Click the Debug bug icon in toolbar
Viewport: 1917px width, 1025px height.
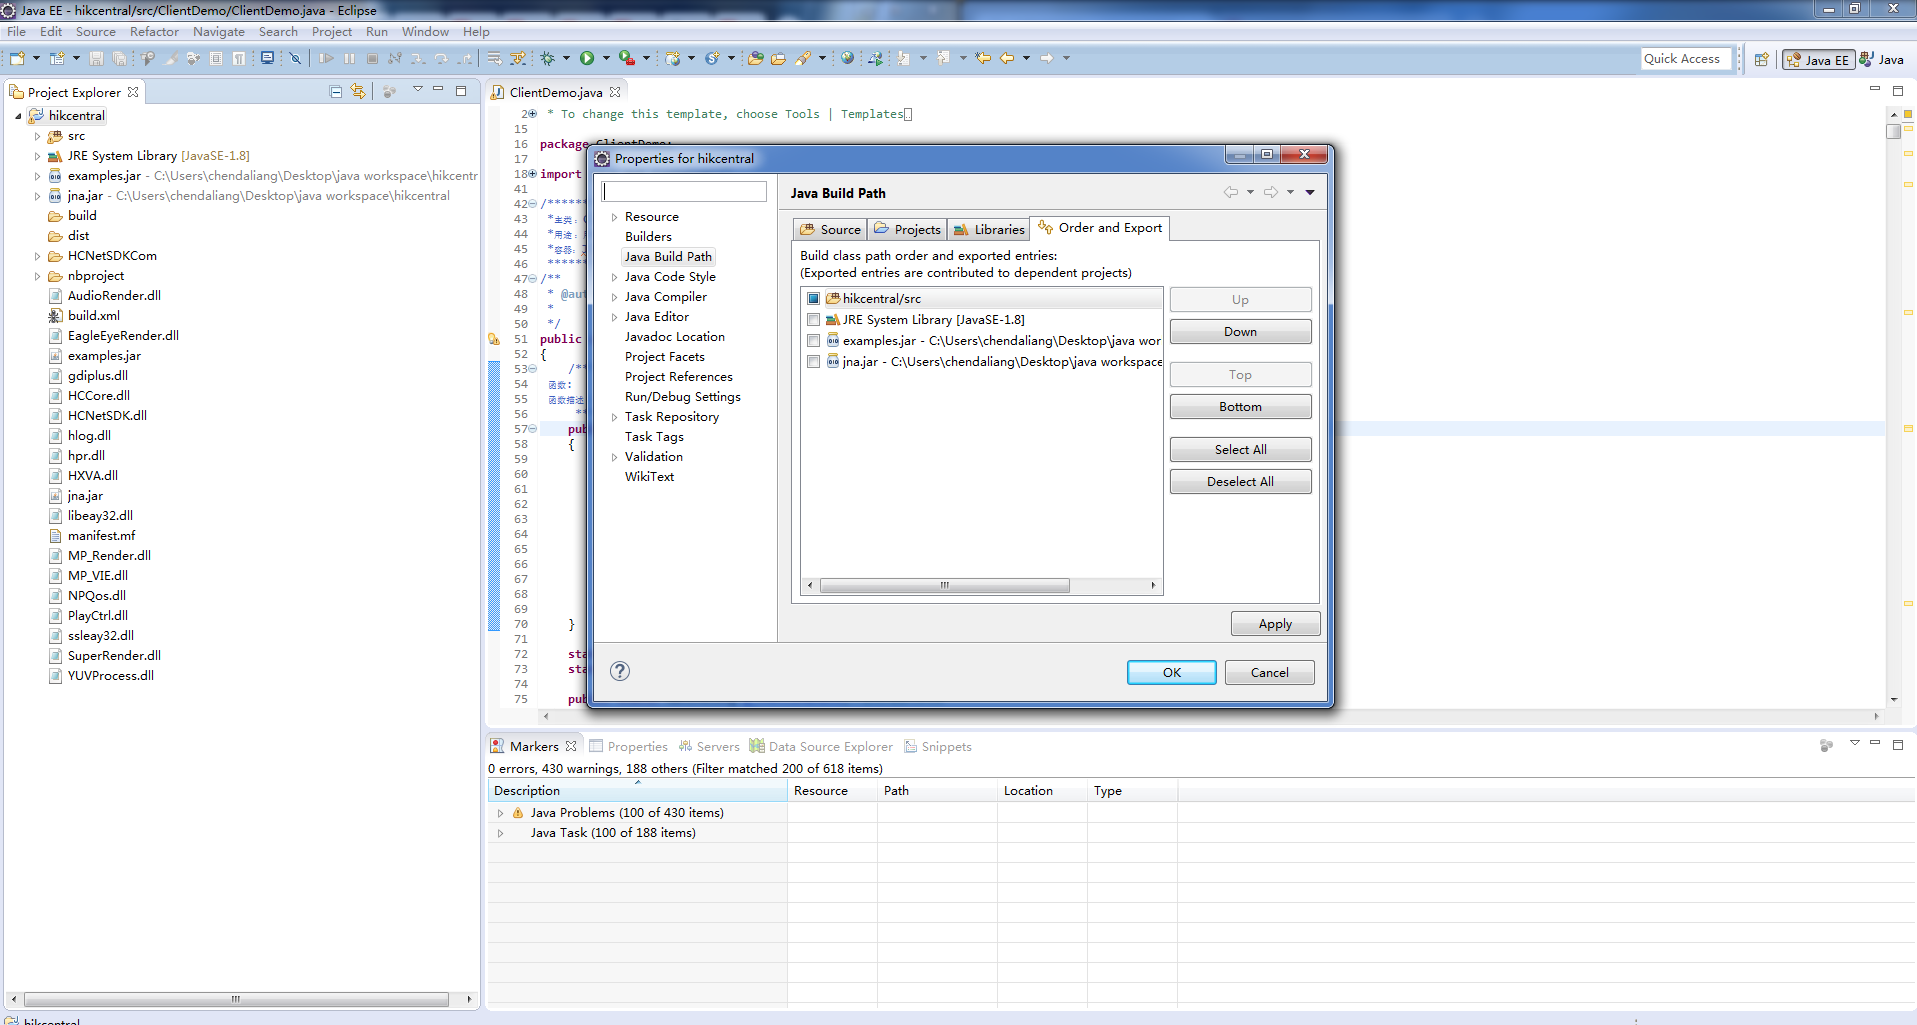[548, 58]
